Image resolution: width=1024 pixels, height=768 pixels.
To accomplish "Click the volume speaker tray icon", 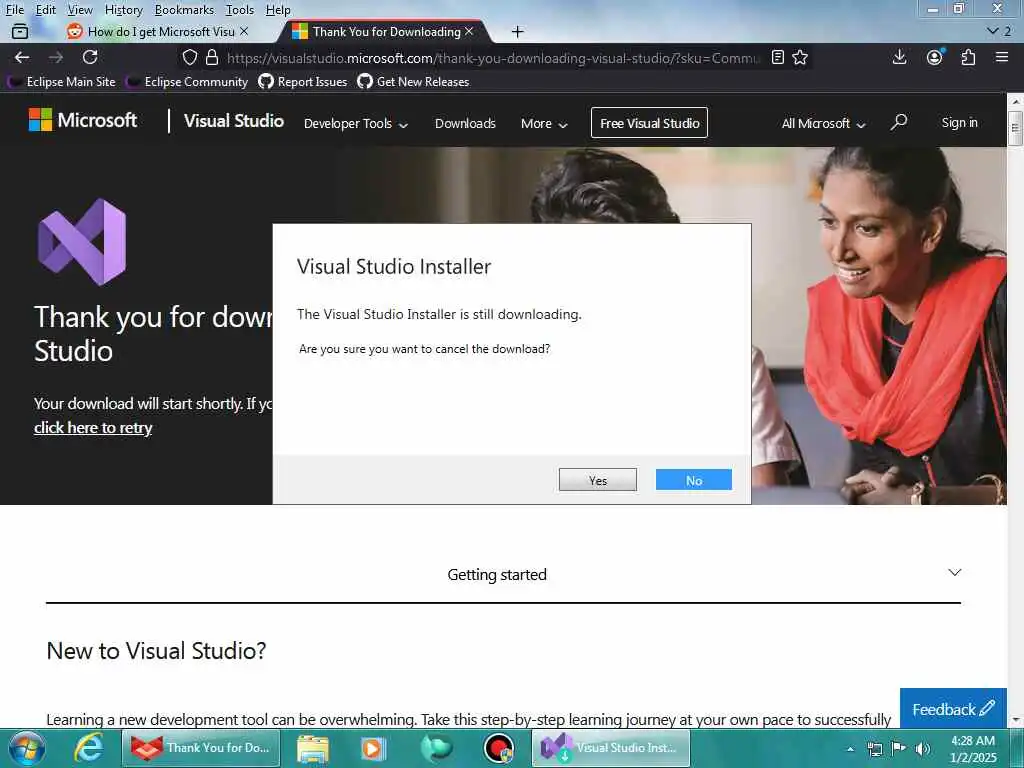I will (923, 749).
